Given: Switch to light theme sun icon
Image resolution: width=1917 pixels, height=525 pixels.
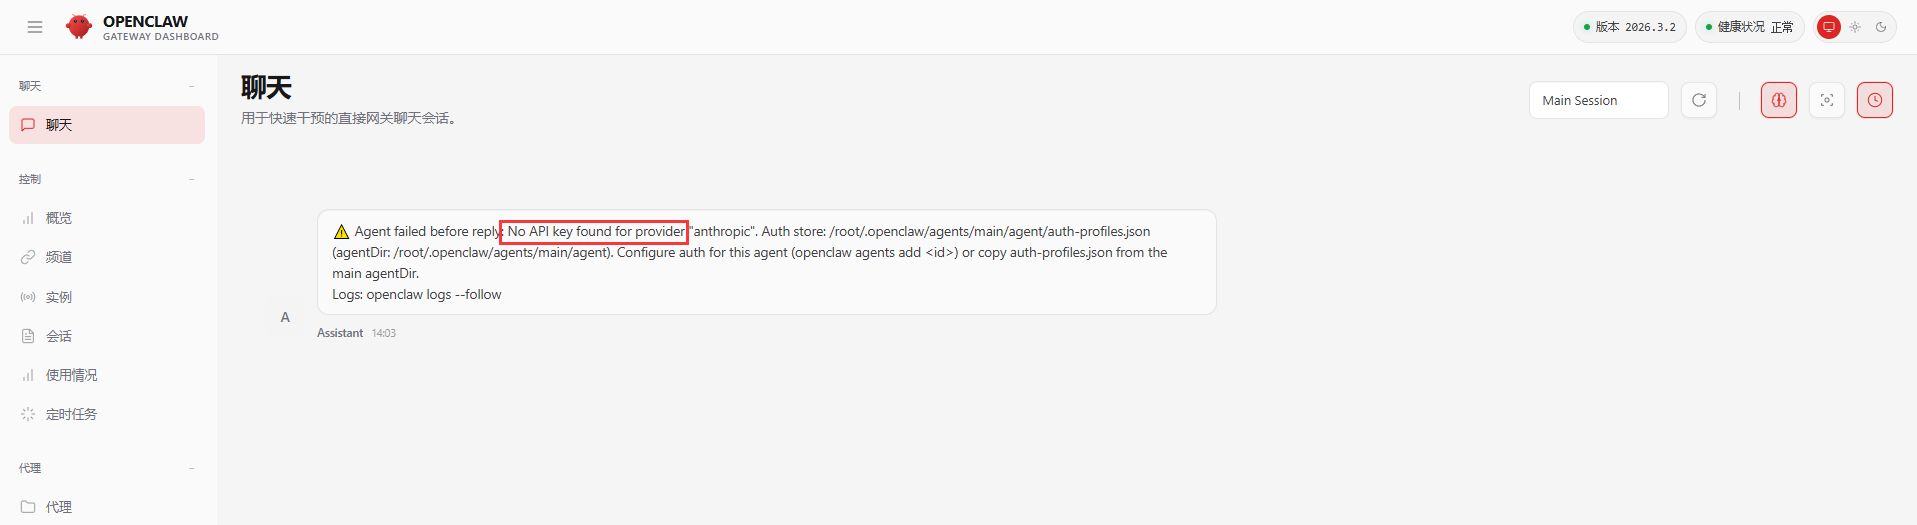Looking at the screenshot, I should (x=1854, y=27).
